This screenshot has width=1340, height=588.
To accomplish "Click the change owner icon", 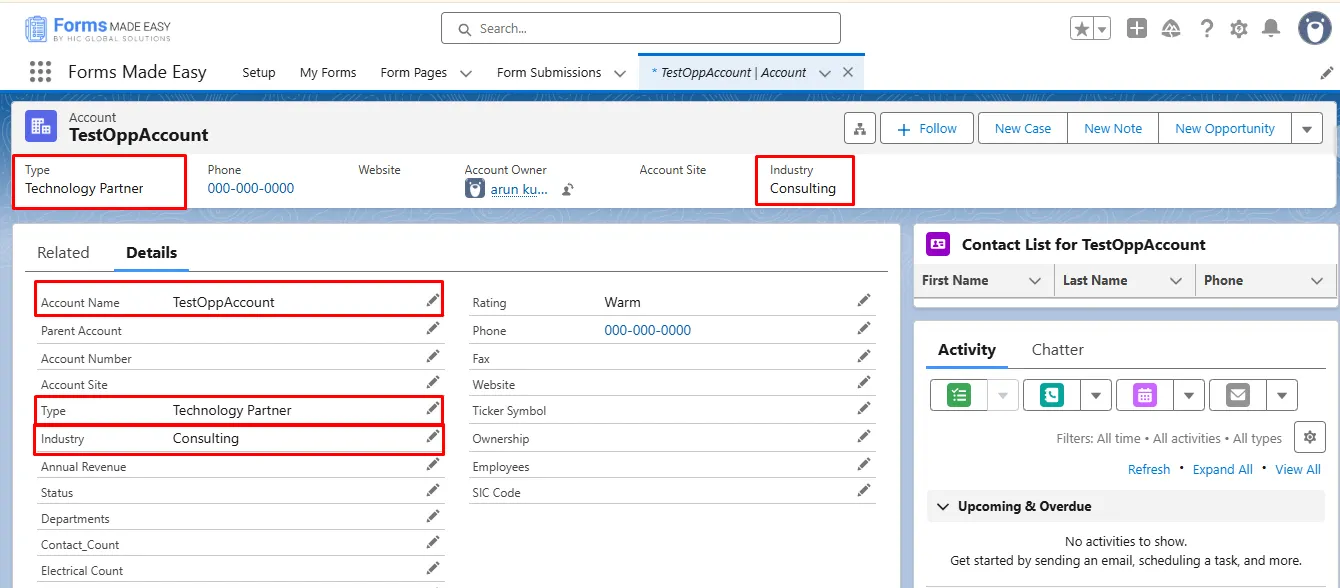I will coord(568,189).
